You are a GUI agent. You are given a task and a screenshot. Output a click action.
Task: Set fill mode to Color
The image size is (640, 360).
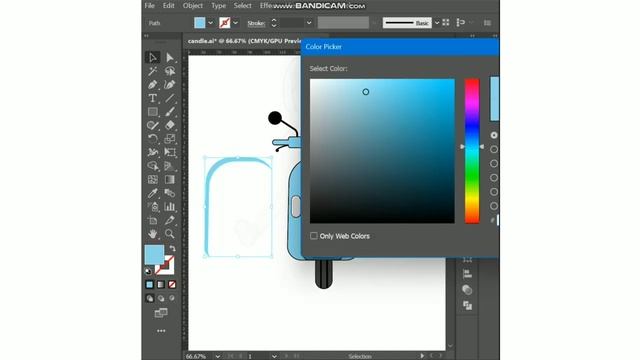[x=149, y=284]
